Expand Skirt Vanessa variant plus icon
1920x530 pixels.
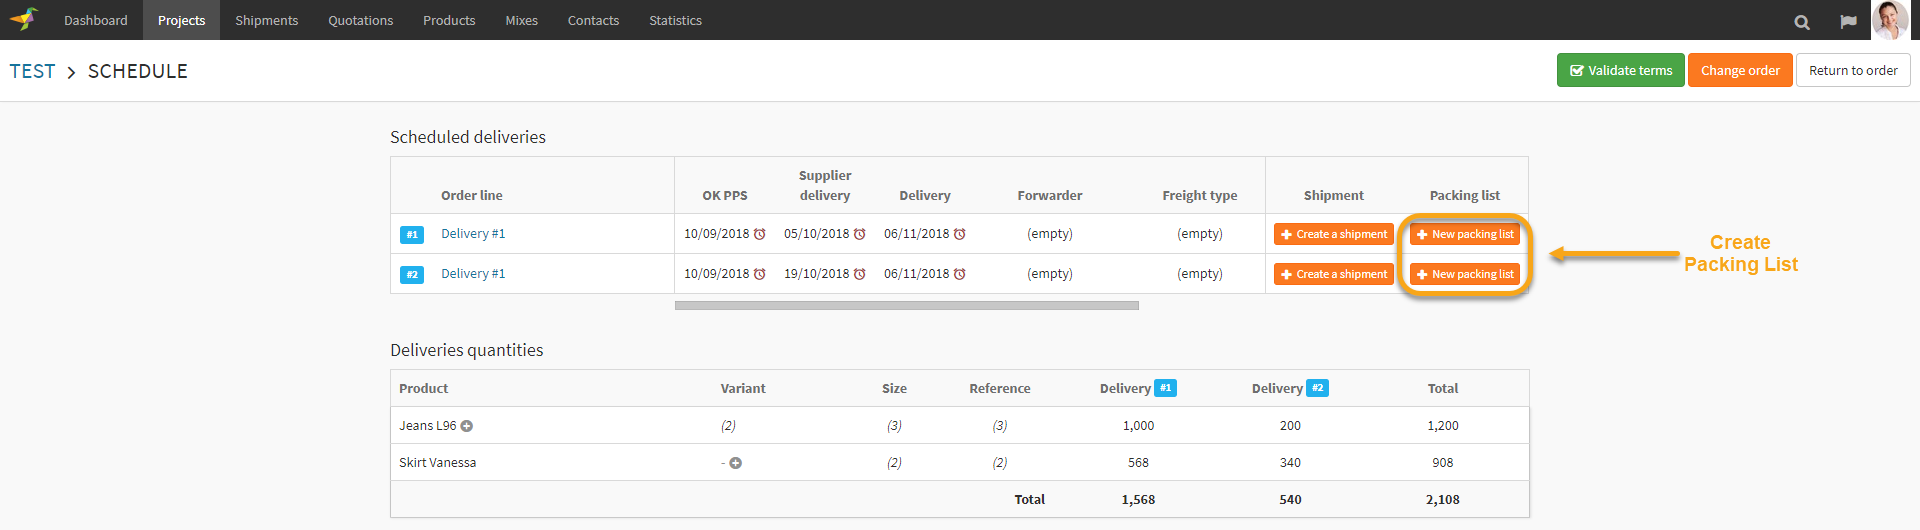pyautogui.click(x=736, y=463)
